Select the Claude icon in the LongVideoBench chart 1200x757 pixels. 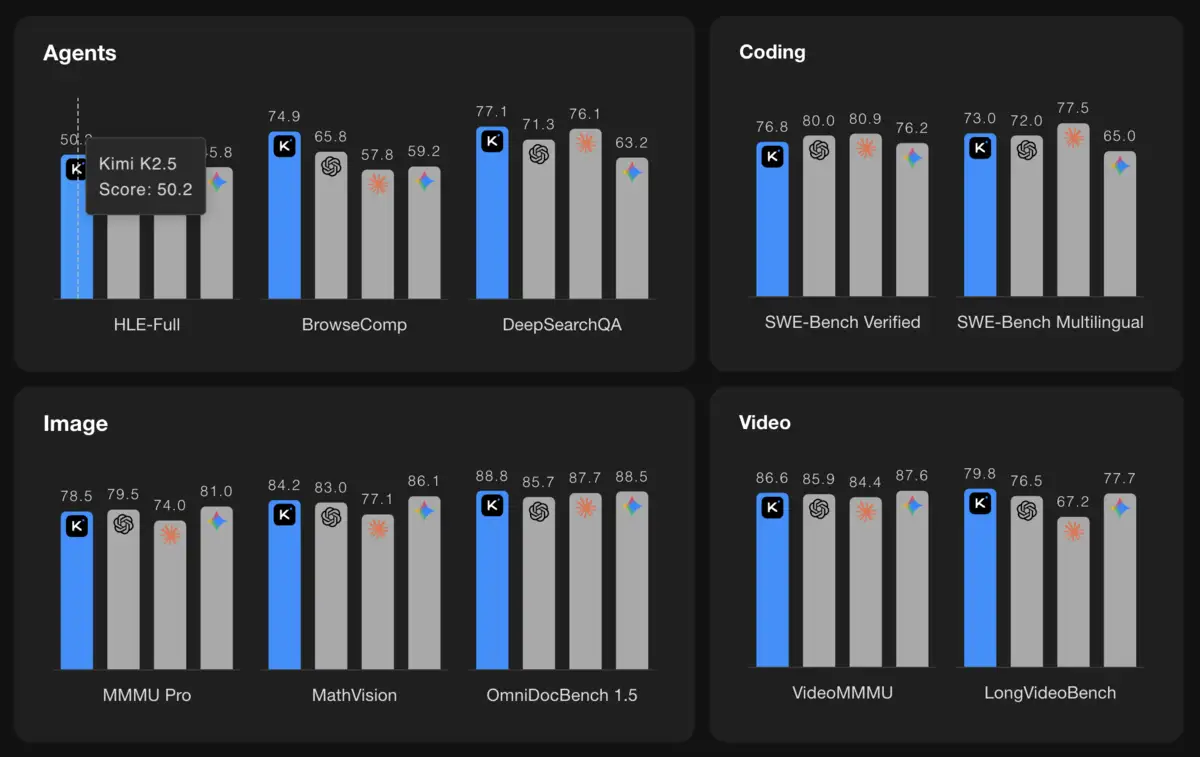[1074, 531]
